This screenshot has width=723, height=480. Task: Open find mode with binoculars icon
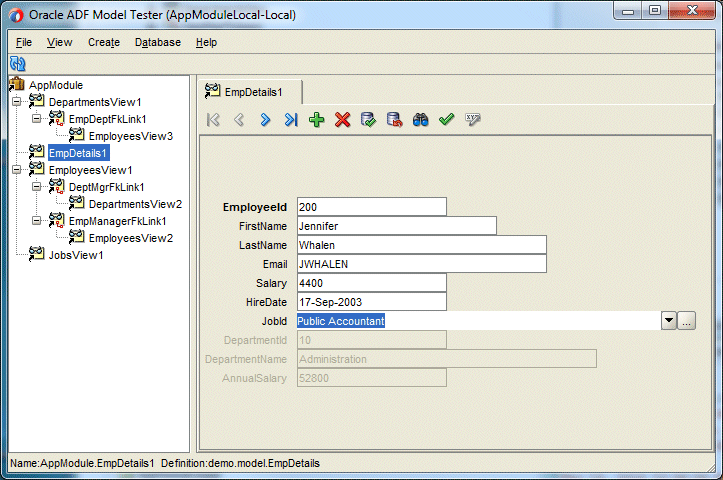(x=421, y=120)
